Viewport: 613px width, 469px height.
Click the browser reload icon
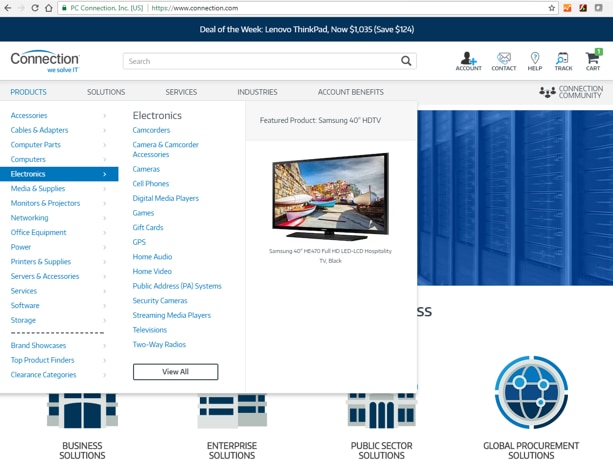(x=35, y=8)
